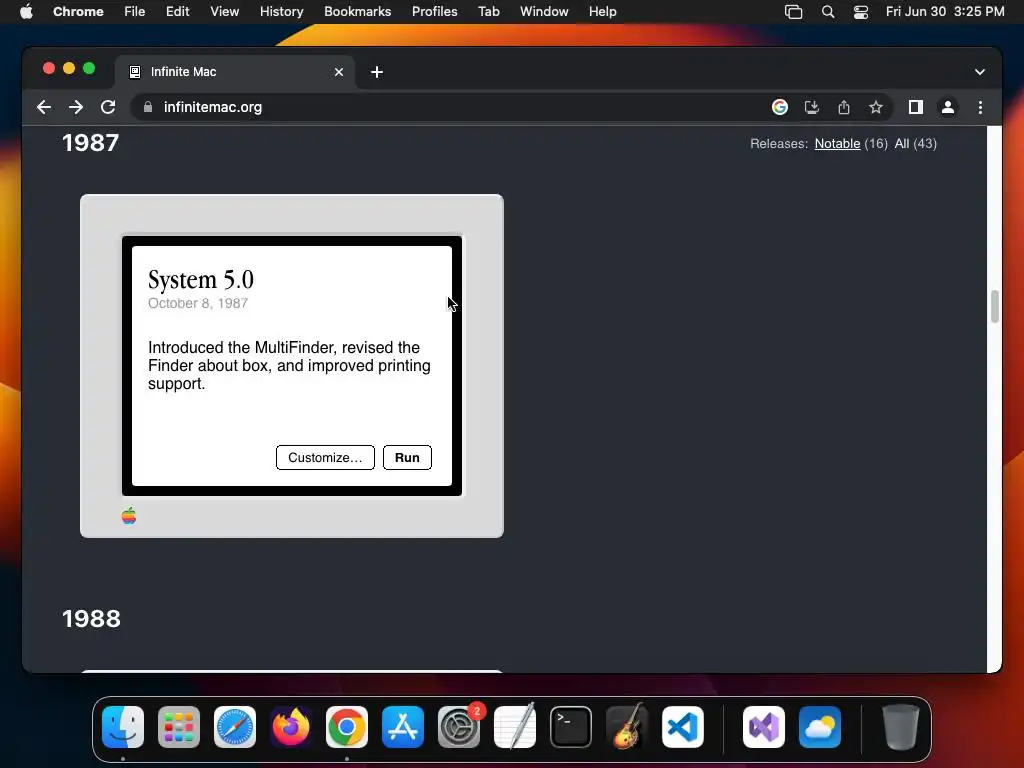The height and width of the screenshot is (768, 1024).
Task: Open the Bookmarks menu
Action: pyautogui.click(x=358, y=12)
